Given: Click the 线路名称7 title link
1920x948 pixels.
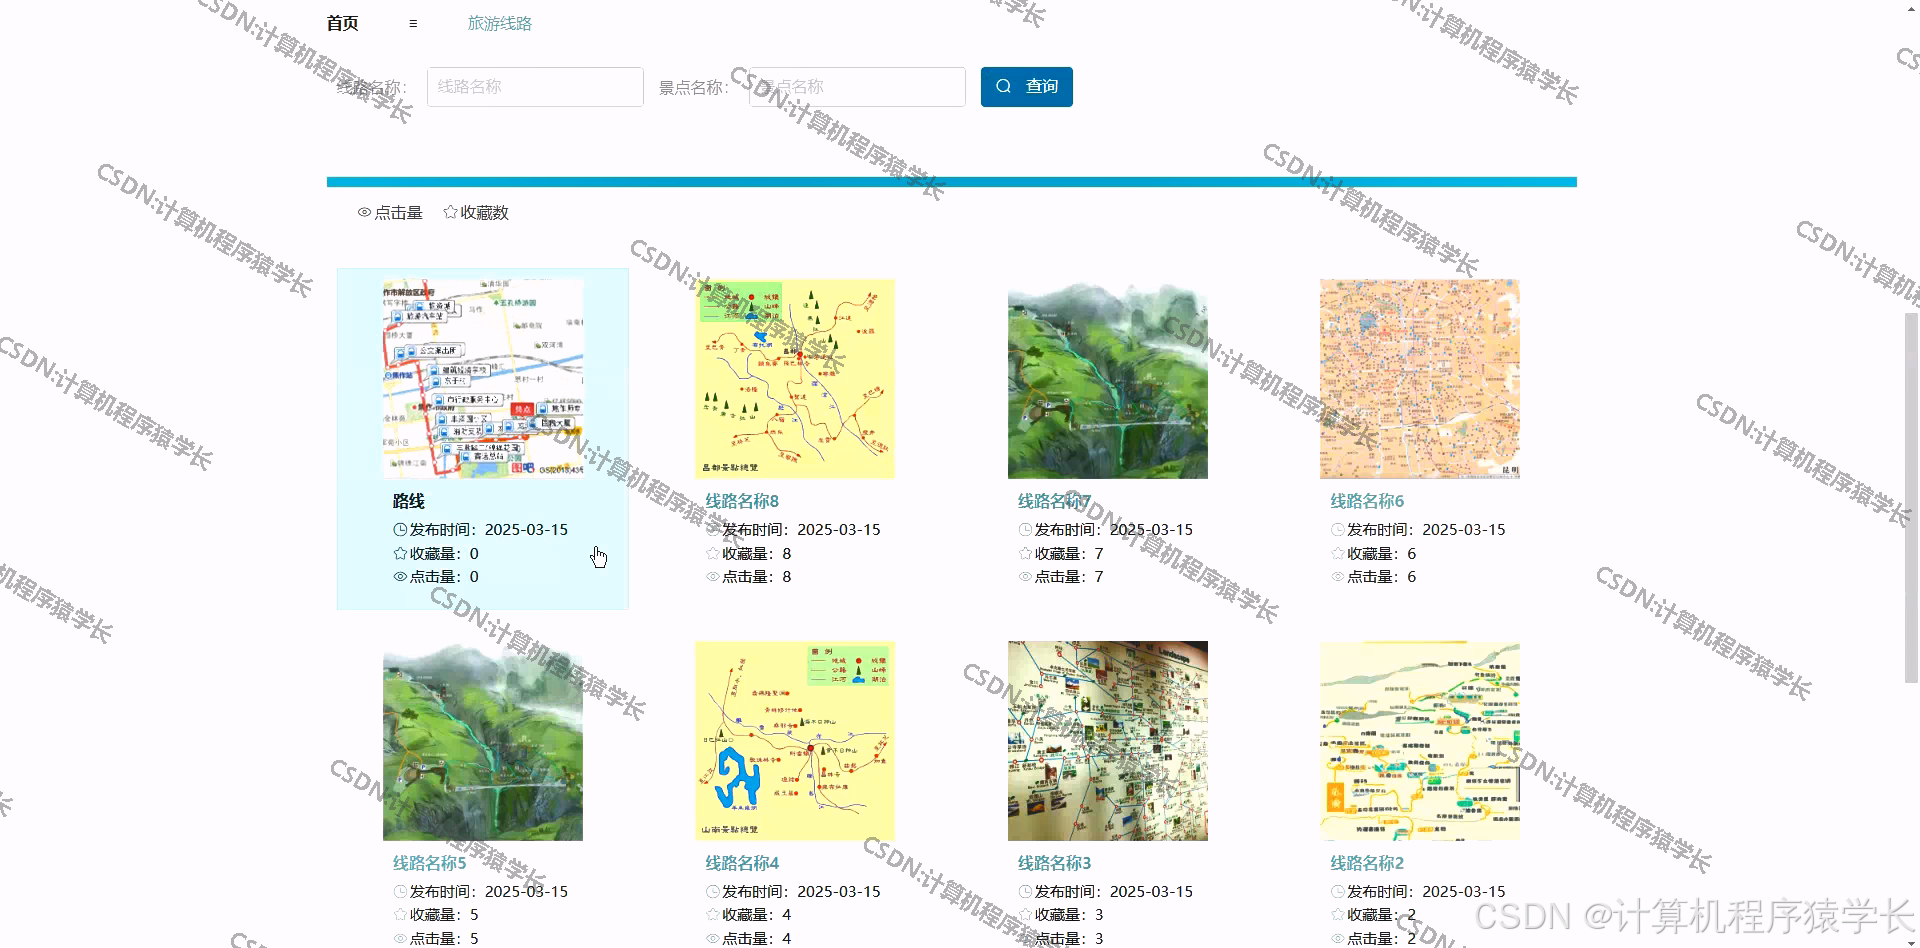Looking at the screenshot, I should (x=1055, y=501).
